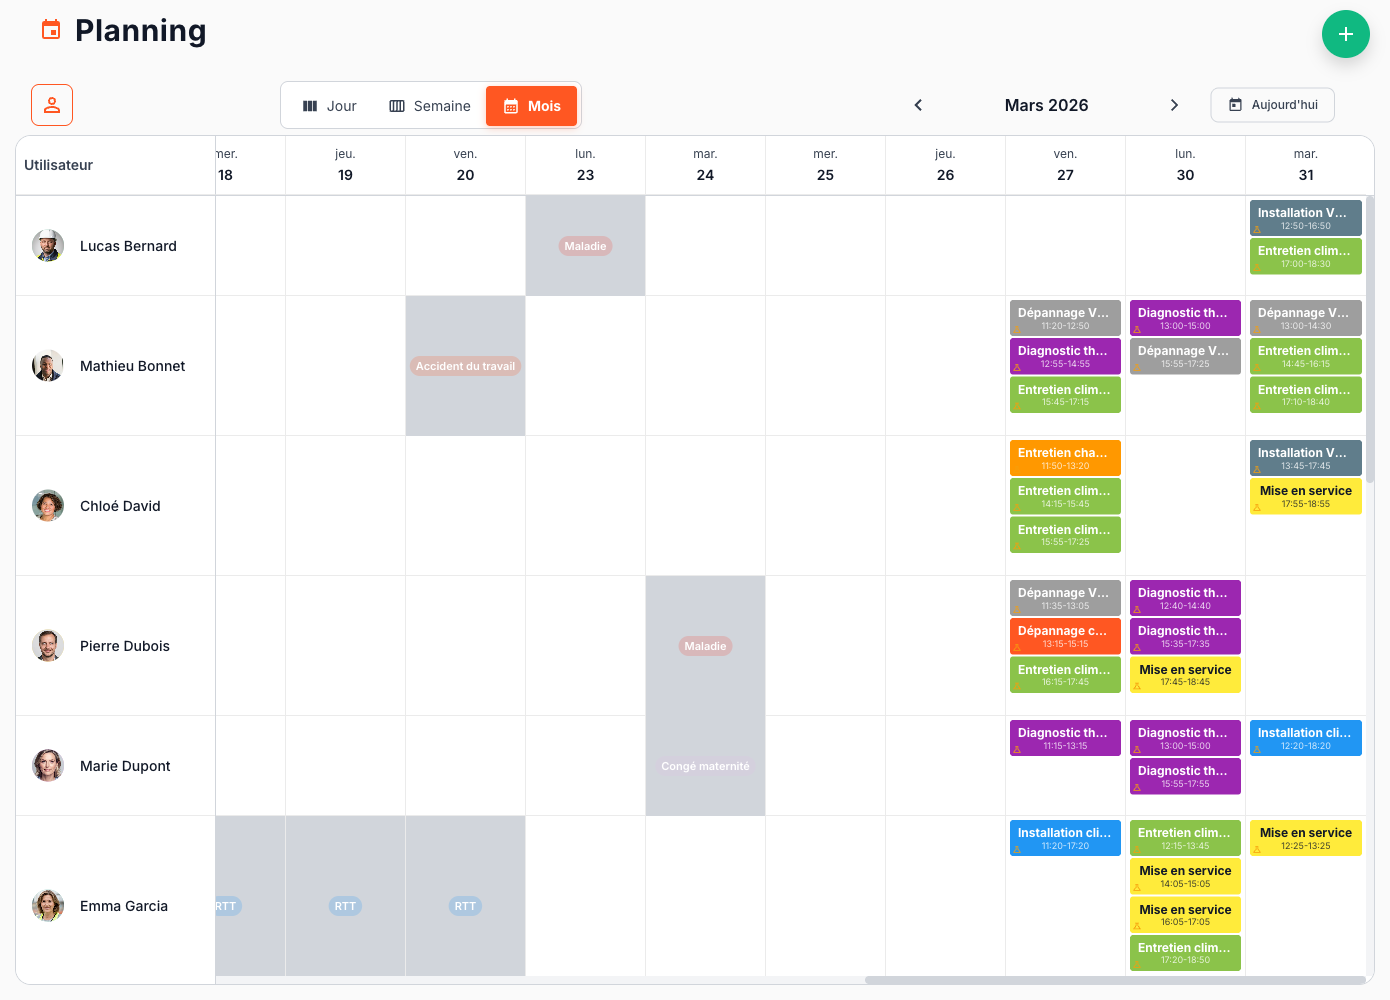Image resolution: width=1390 pixels, height=1000 pixels.
Task: Click the columns icon beside the Jour label
Action: click(x=310, y=105)
